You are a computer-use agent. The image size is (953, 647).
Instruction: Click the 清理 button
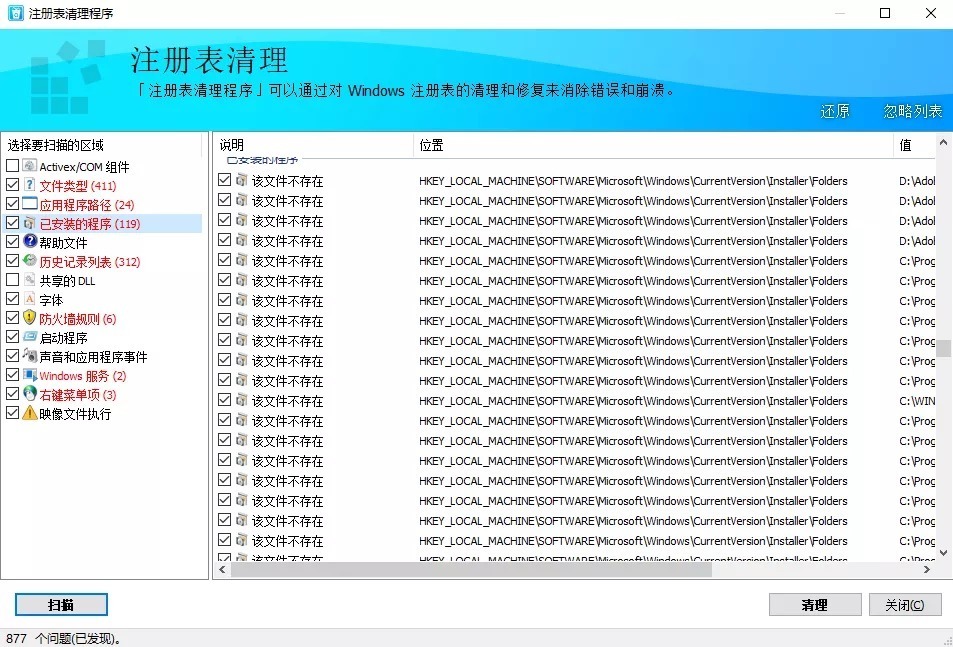pos(814,604)
